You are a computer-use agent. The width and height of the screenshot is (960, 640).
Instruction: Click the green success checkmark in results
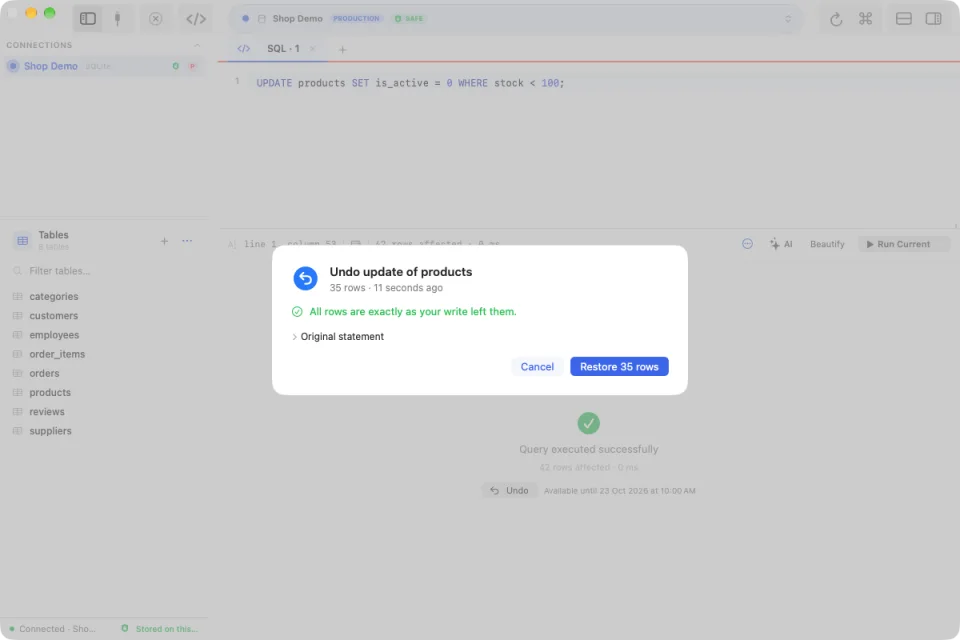(x=588, y=423)
